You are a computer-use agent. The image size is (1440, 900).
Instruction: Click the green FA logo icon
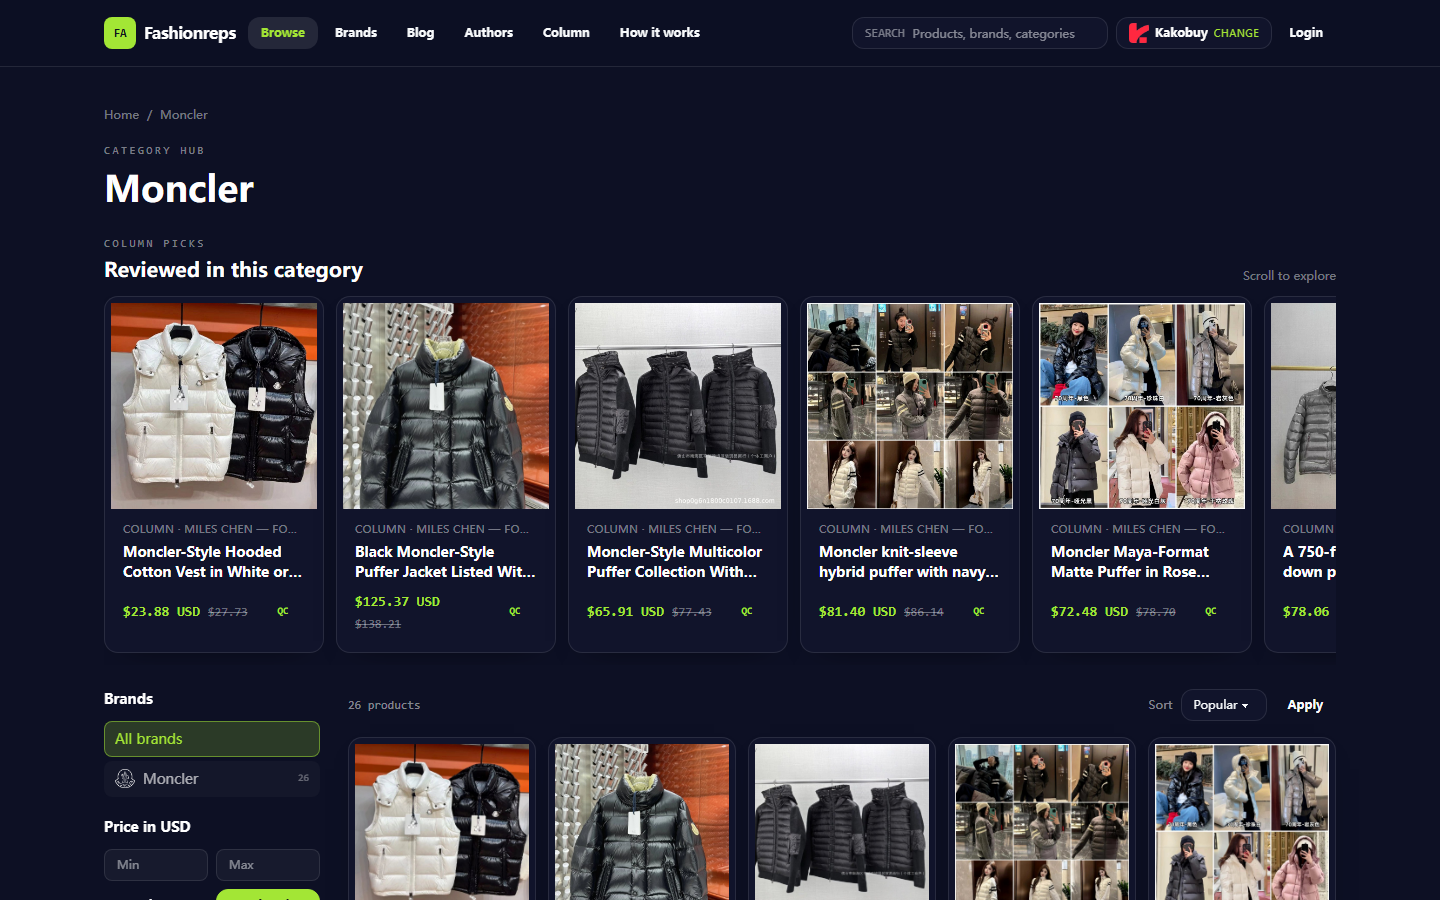click(120, 33)
